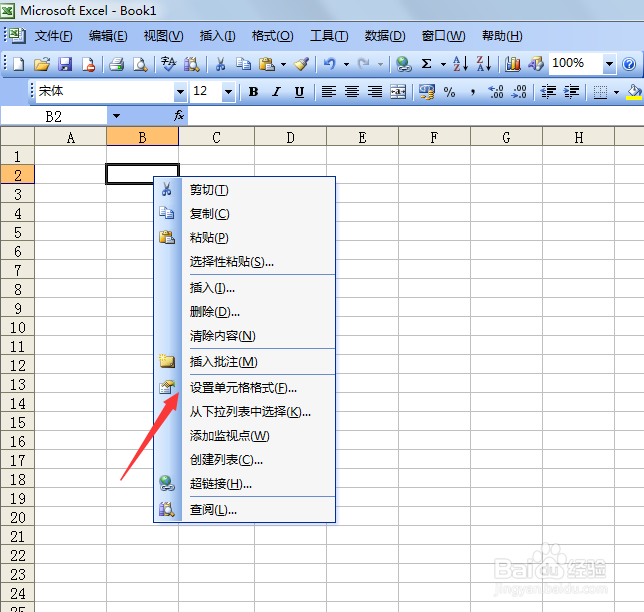644x612 pixels.
Task: Toggle Underline formatting
Action: pos(299,92)
